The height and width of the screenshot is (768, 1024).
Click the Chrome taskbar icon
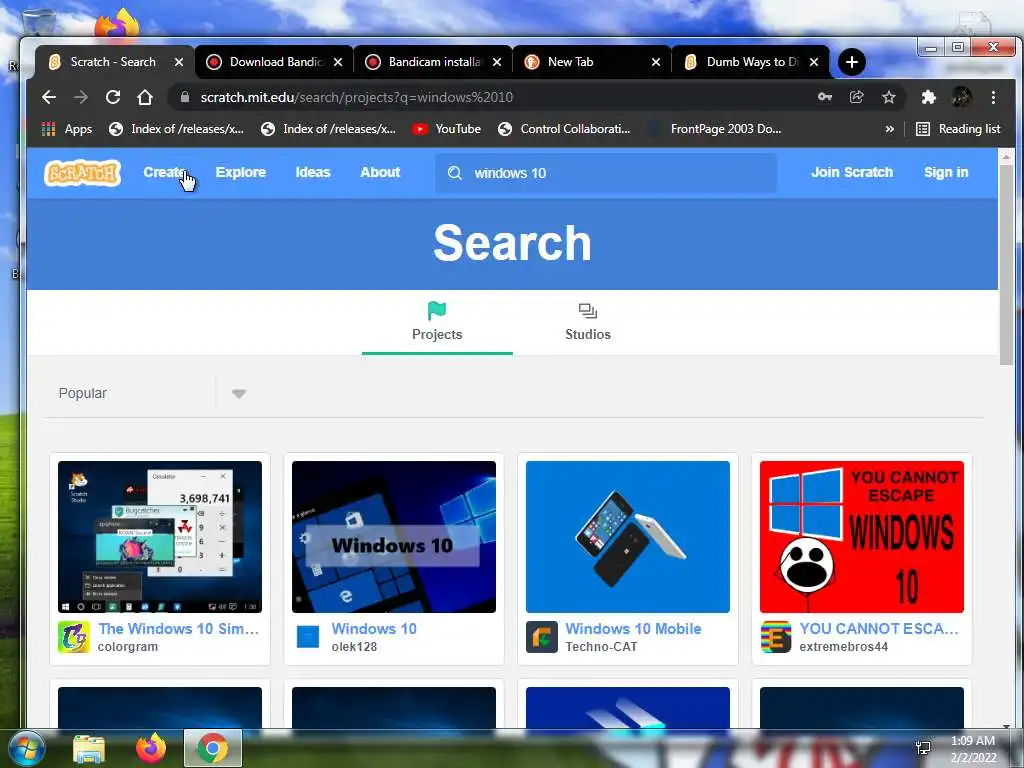213,748
